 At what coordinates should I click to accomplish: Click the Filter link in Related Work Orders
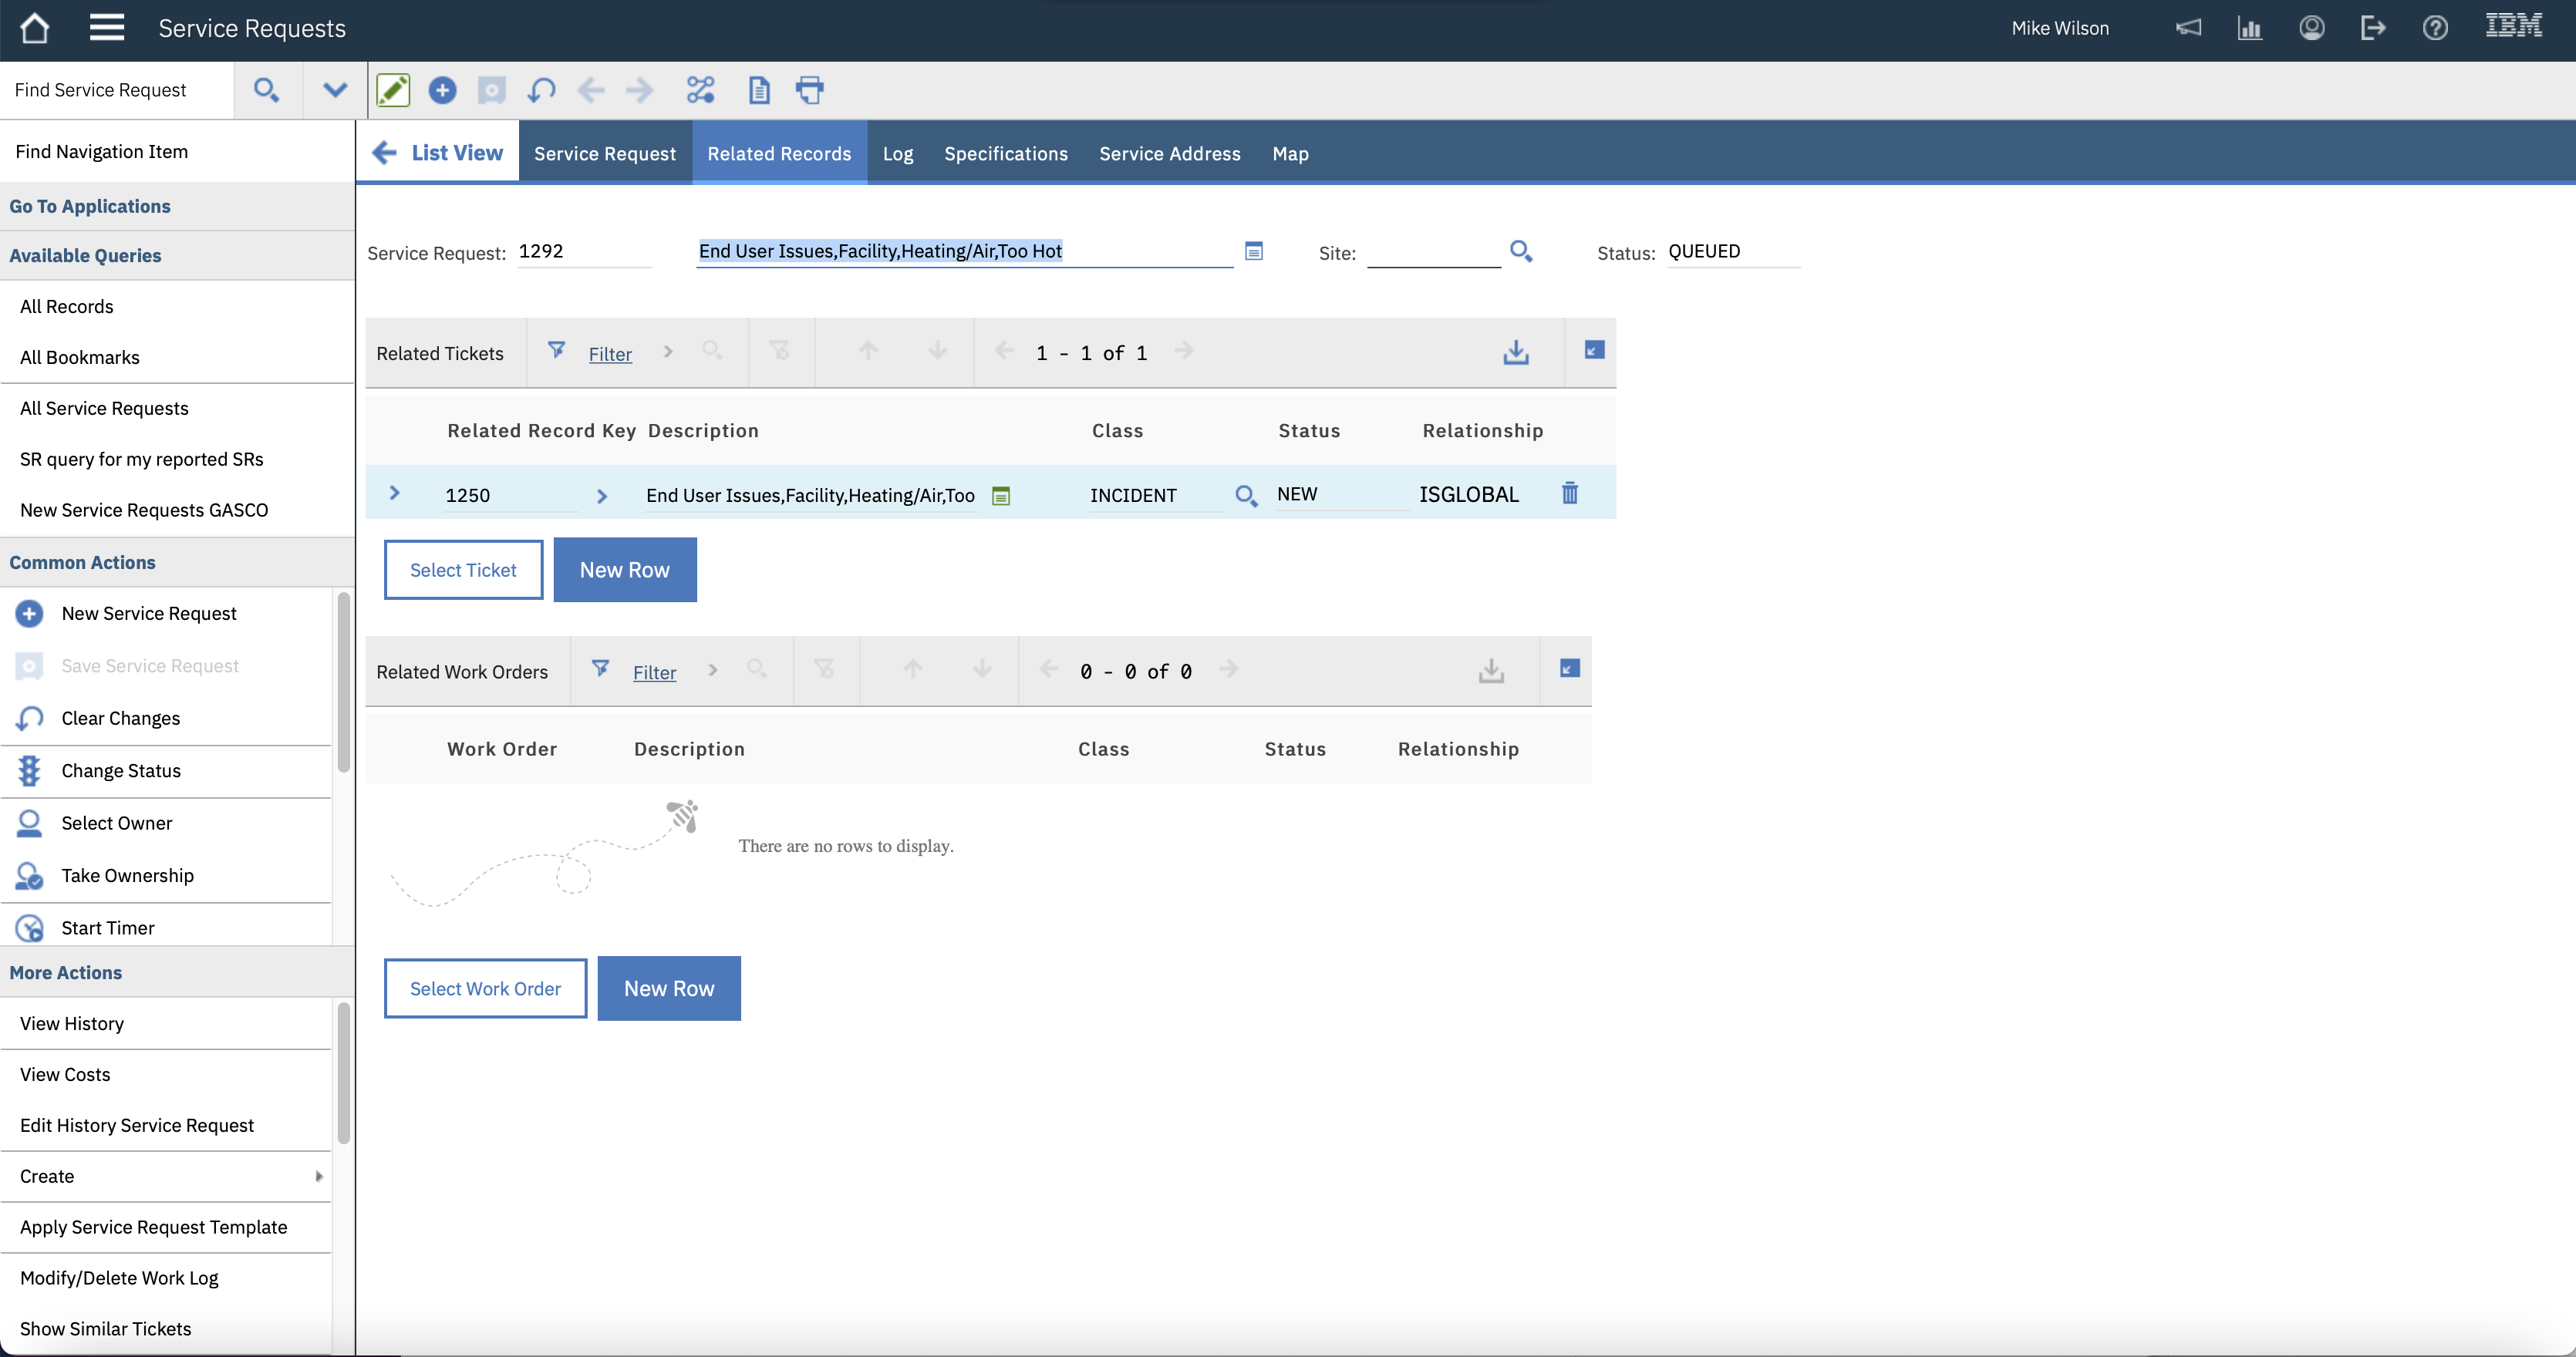click(x=654, y=672)
